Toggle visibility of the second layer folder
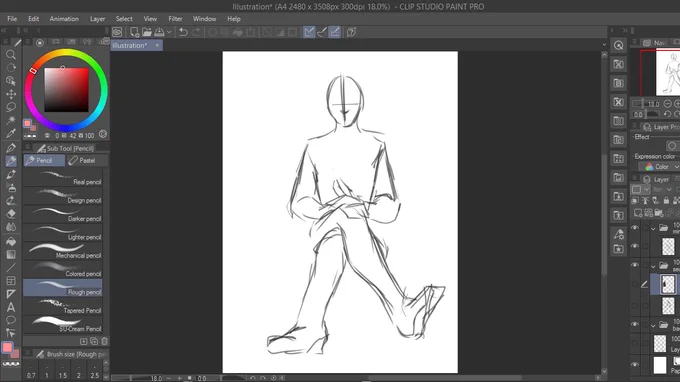This screenshot has width=680, height=382. (635, 265)
